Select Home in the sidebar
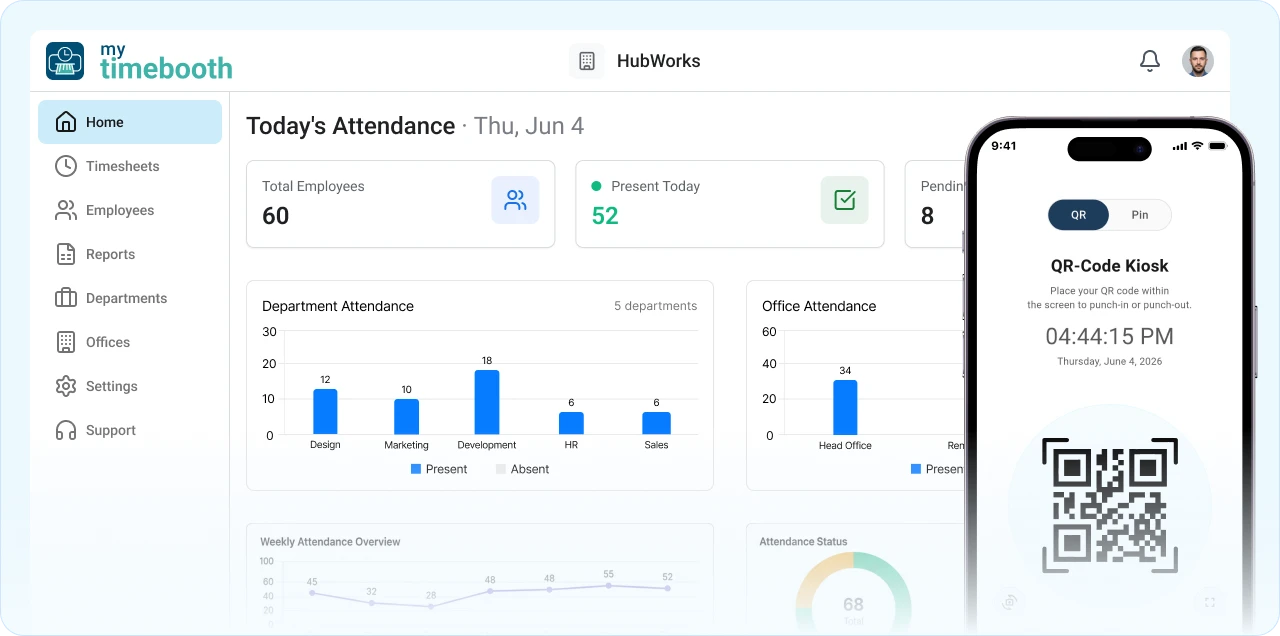 130,122
